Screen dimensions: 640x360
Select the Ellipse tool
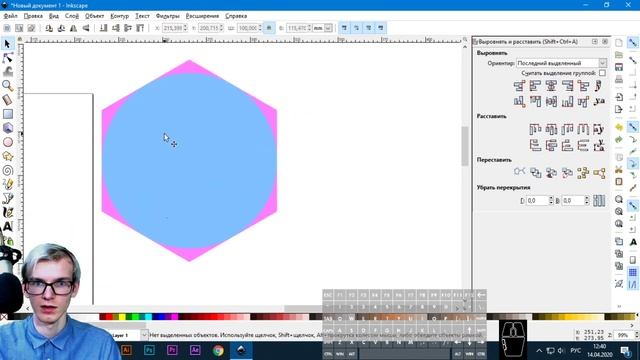[x=7, y=142]
